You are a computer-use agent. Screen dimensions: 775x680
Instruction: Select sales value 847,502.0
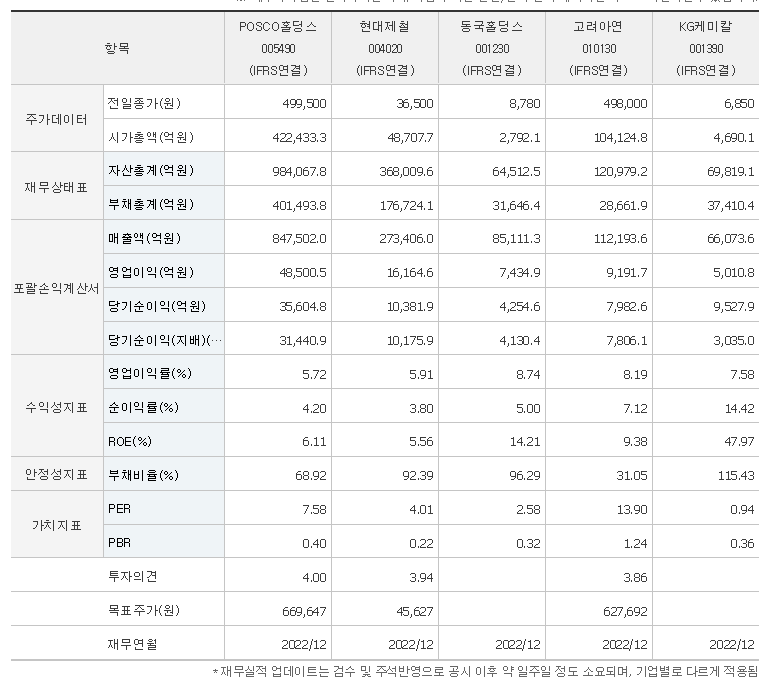(299, 239)
